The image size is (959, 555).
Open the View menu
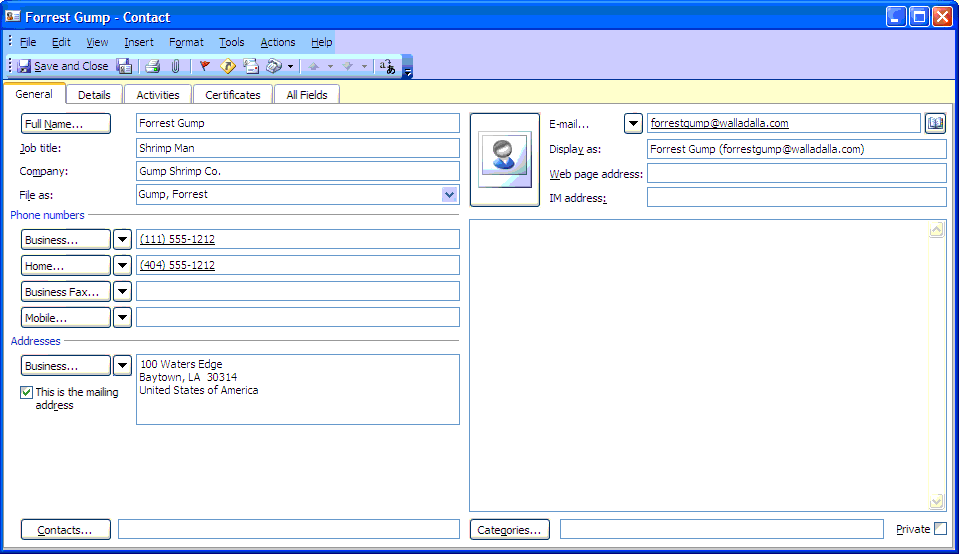97,42
